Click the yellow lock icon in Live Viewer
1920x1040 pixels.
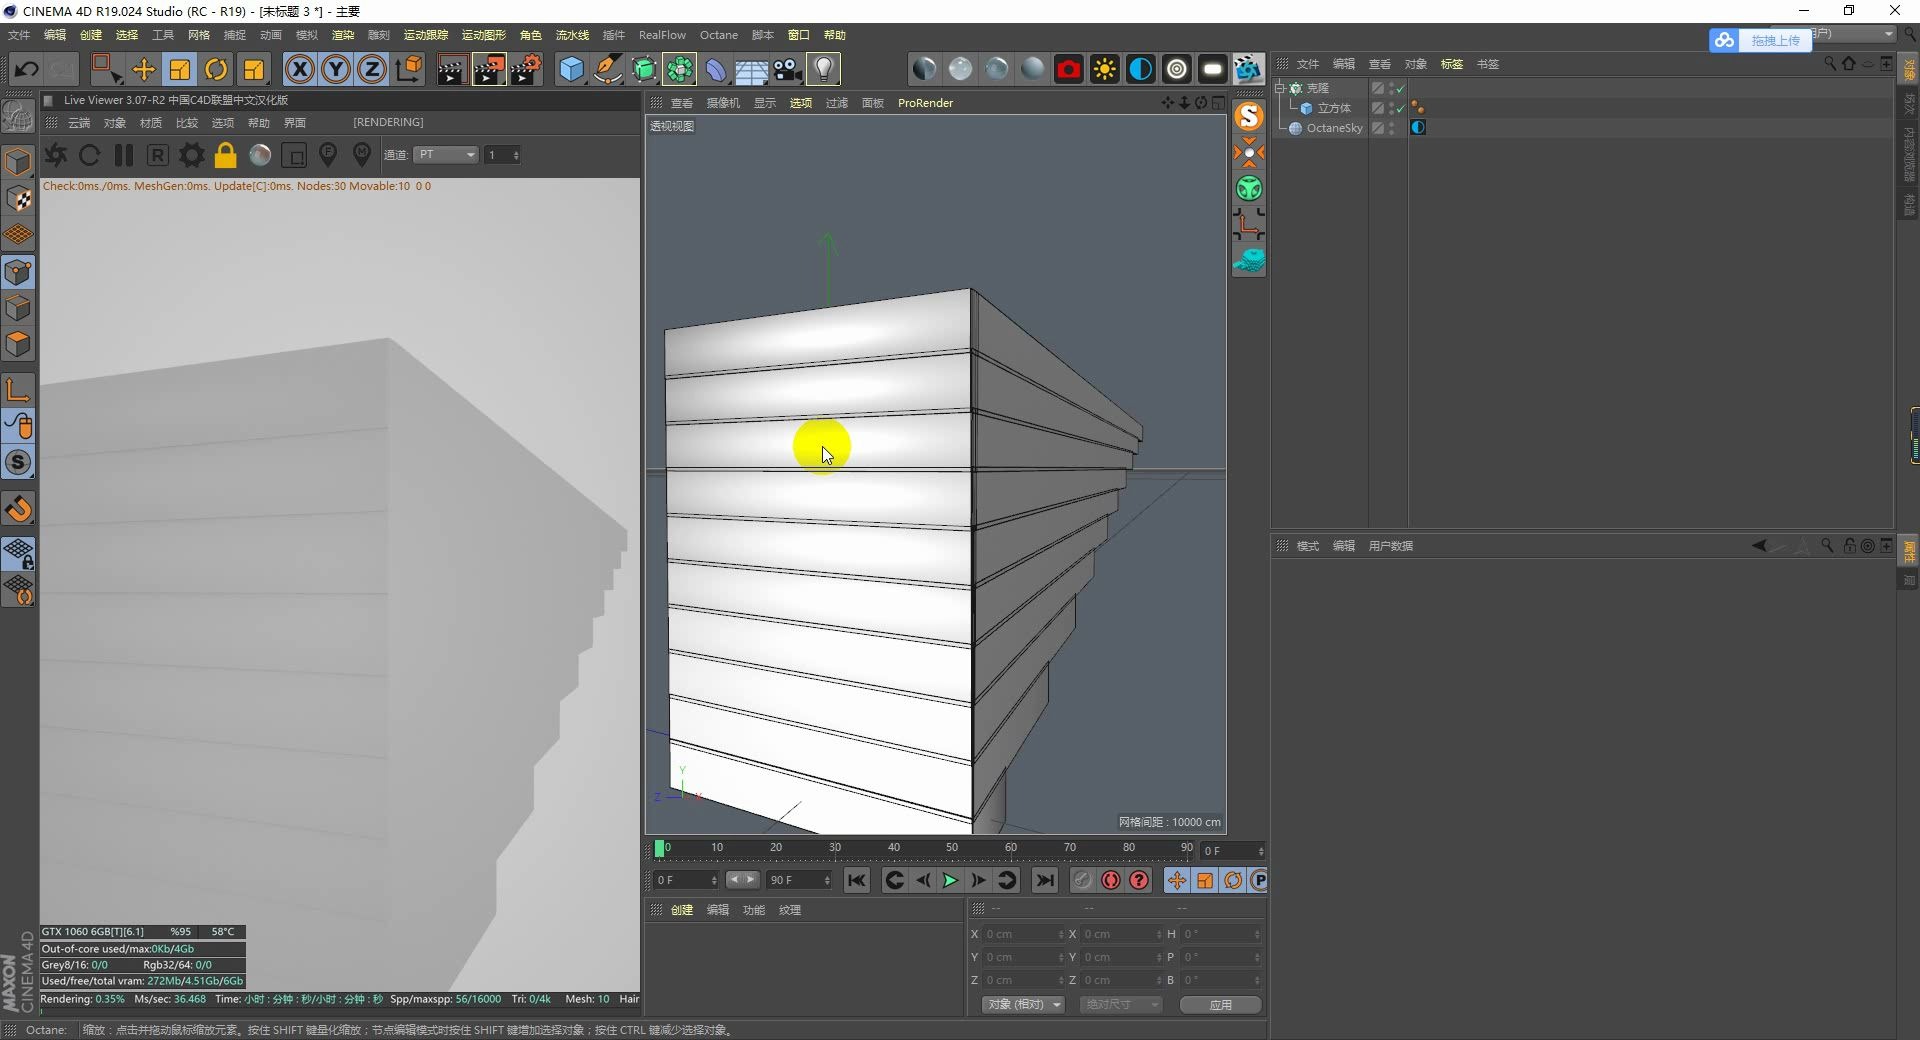pyautogui.click(x=225, y=156)
